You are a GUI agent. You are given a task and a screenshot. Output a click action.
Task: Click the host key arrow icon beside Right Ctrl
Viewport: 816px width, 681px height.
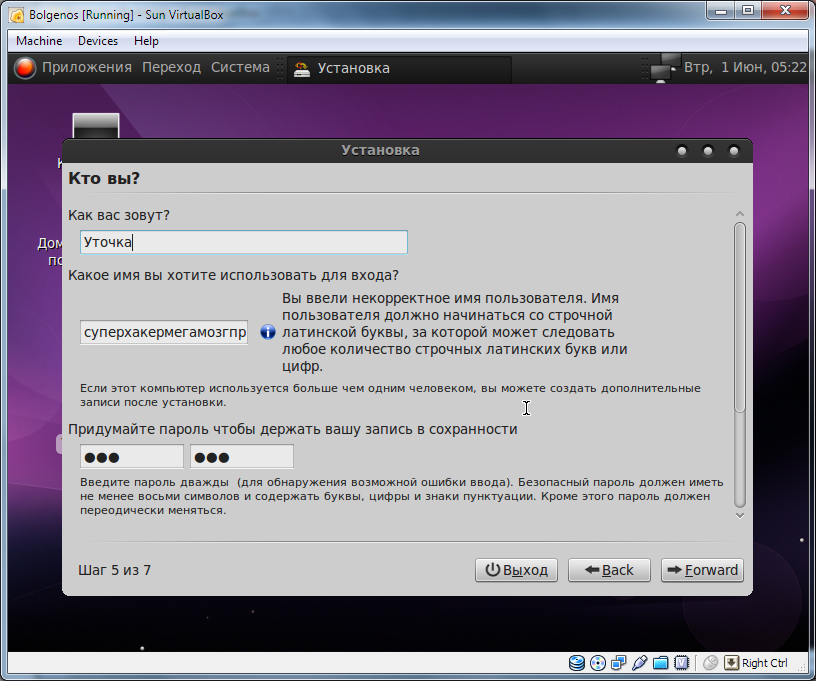(731, 663)
